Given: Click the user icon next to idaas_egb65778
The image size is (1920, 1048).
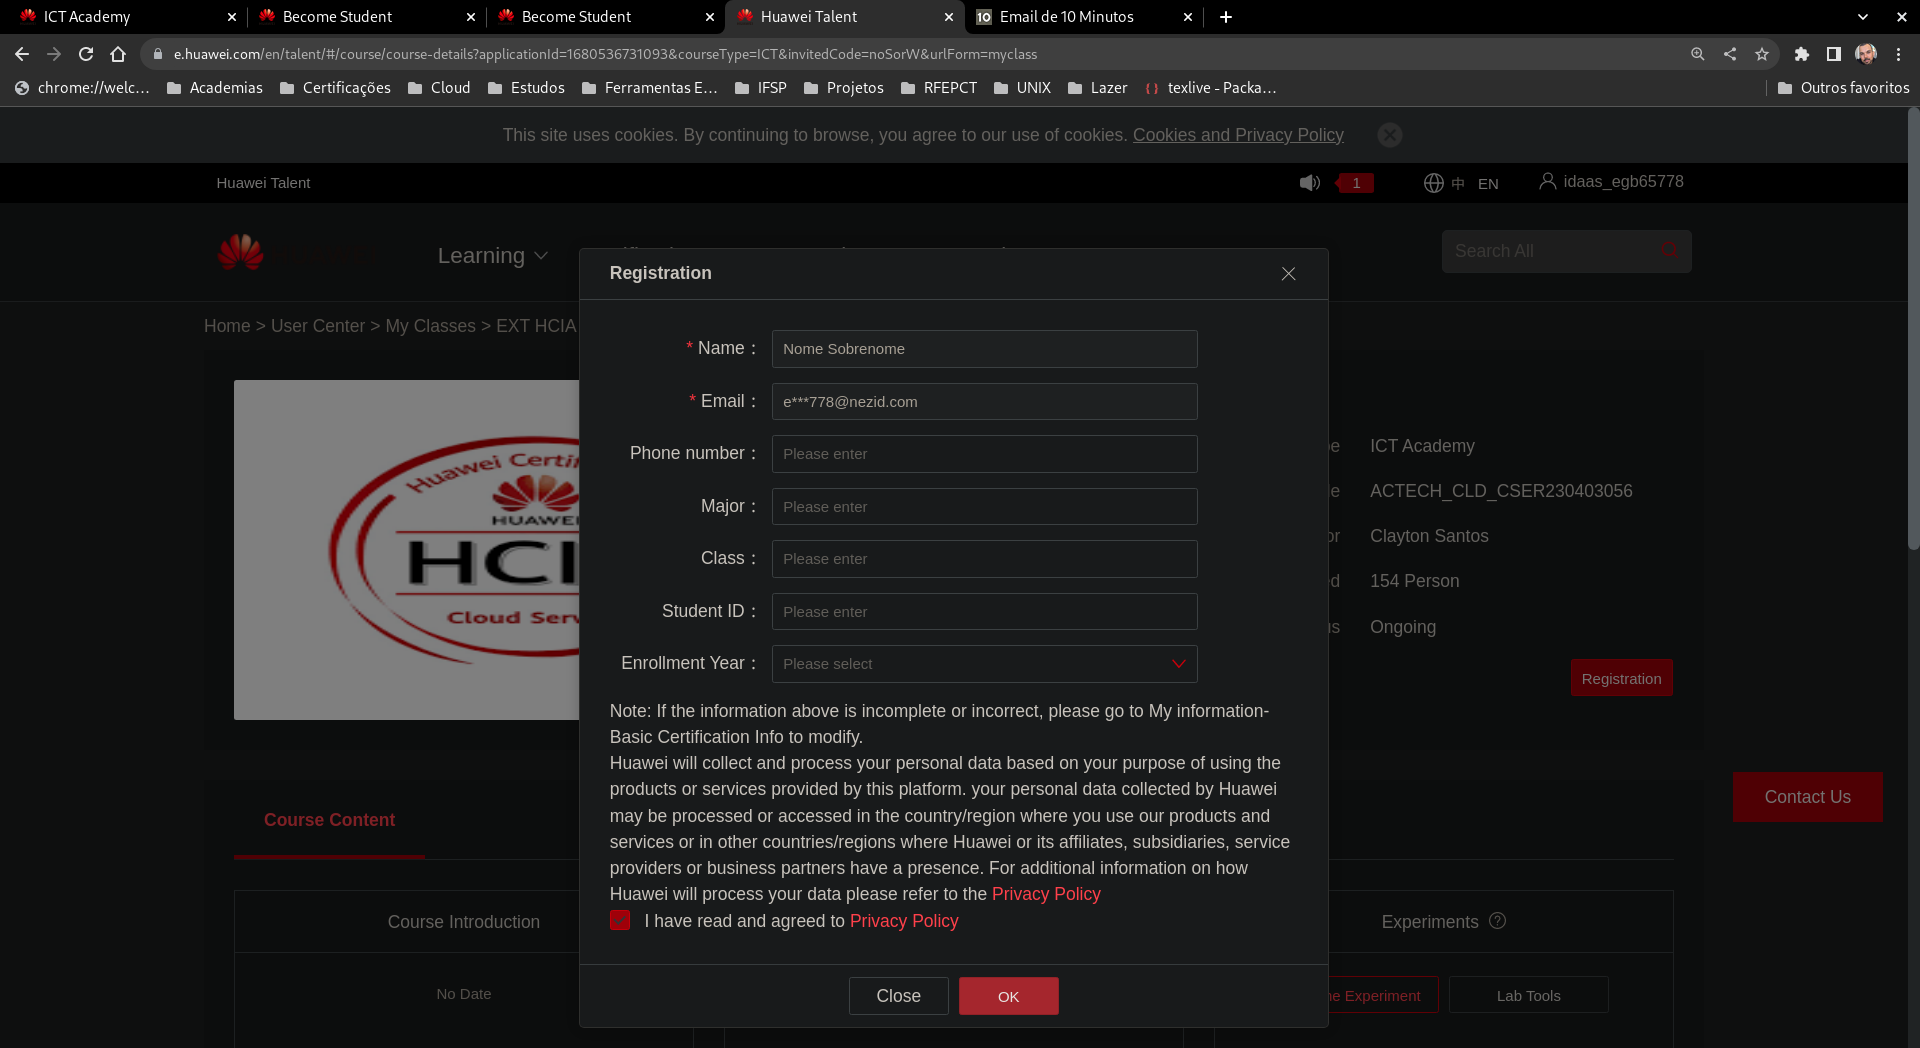Looking at the screenshot, I should coord(1548,181).
